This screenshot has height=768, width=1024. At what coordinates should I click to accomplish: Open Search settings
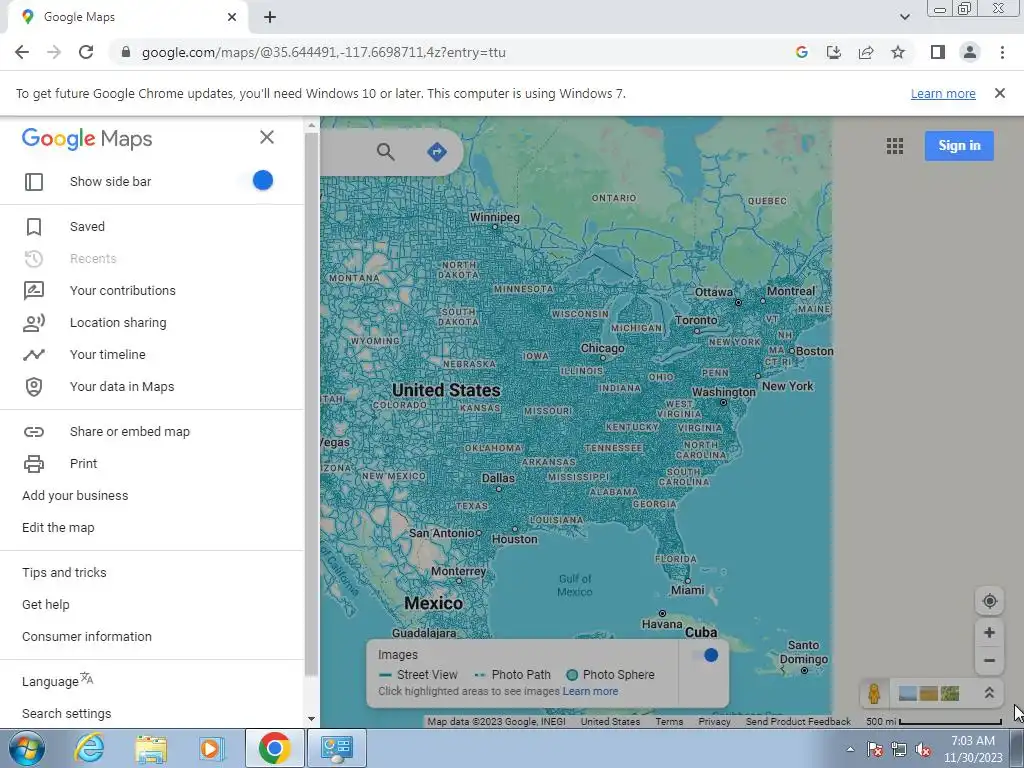(67, 714)
